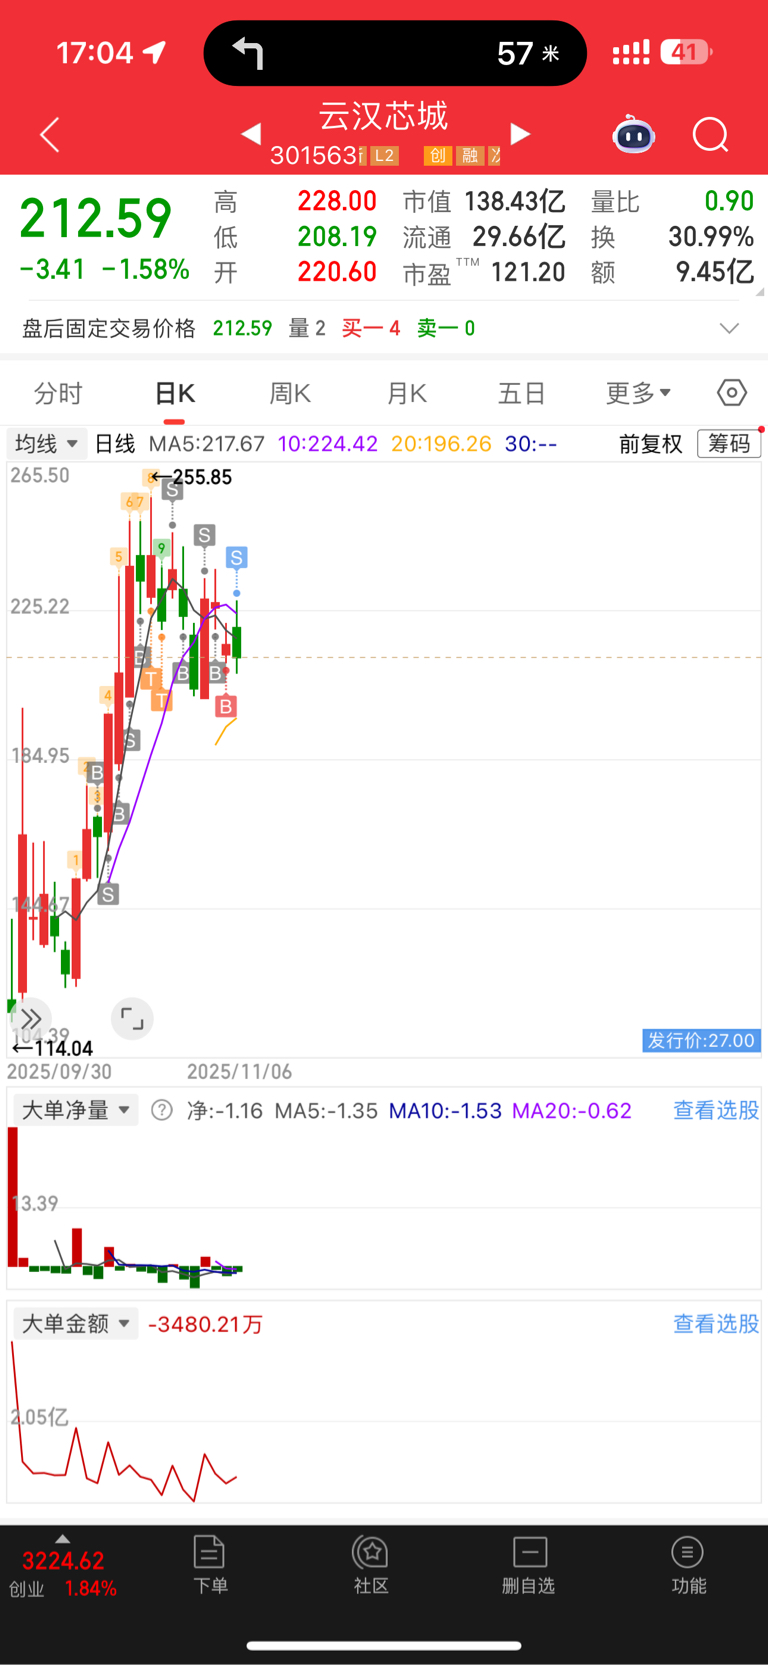
Task: Tap the 20:196.26 moving average label
Action: tap(441, 443)
